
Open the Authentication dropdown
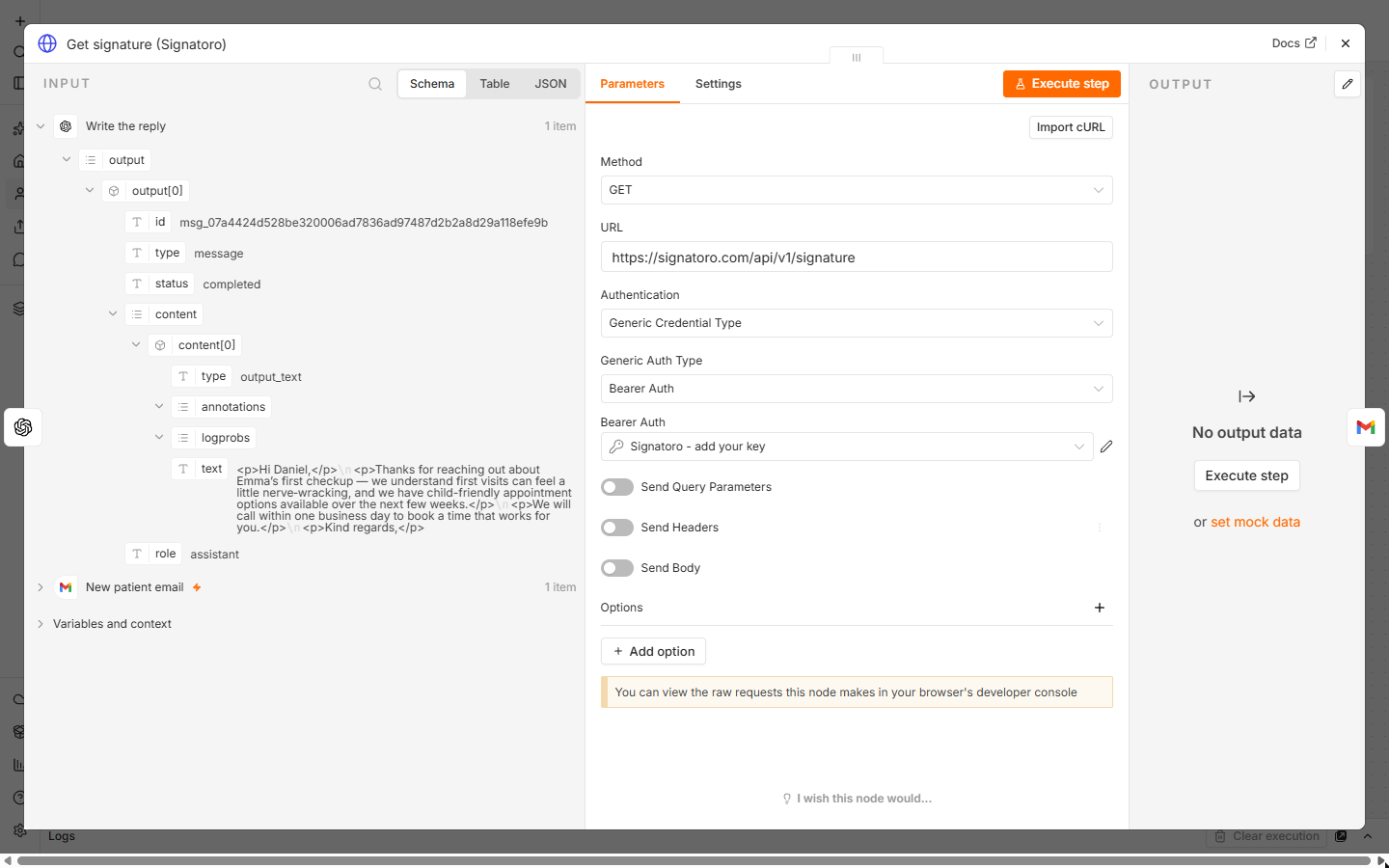point(856,323)
